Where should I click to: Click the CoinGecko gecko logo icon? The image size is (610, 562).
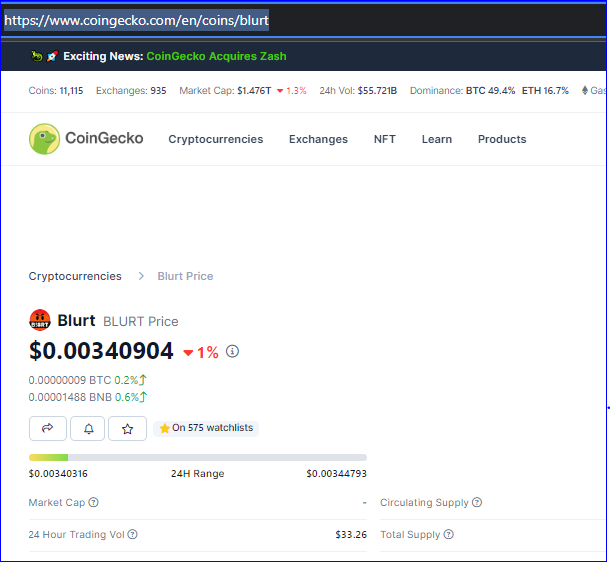coord(44,139)
